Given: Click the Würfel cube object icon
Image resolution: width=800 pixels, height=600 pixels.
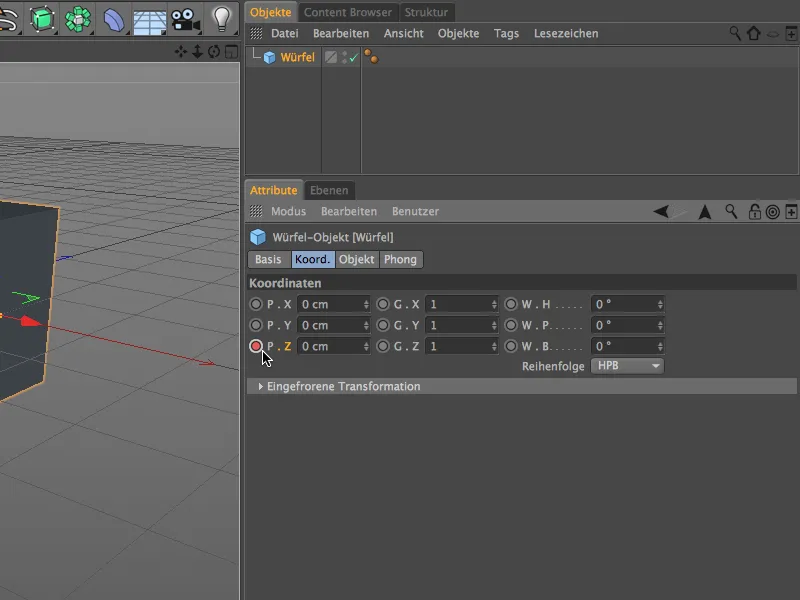Looking at the screenshot, I should point(269,58).
